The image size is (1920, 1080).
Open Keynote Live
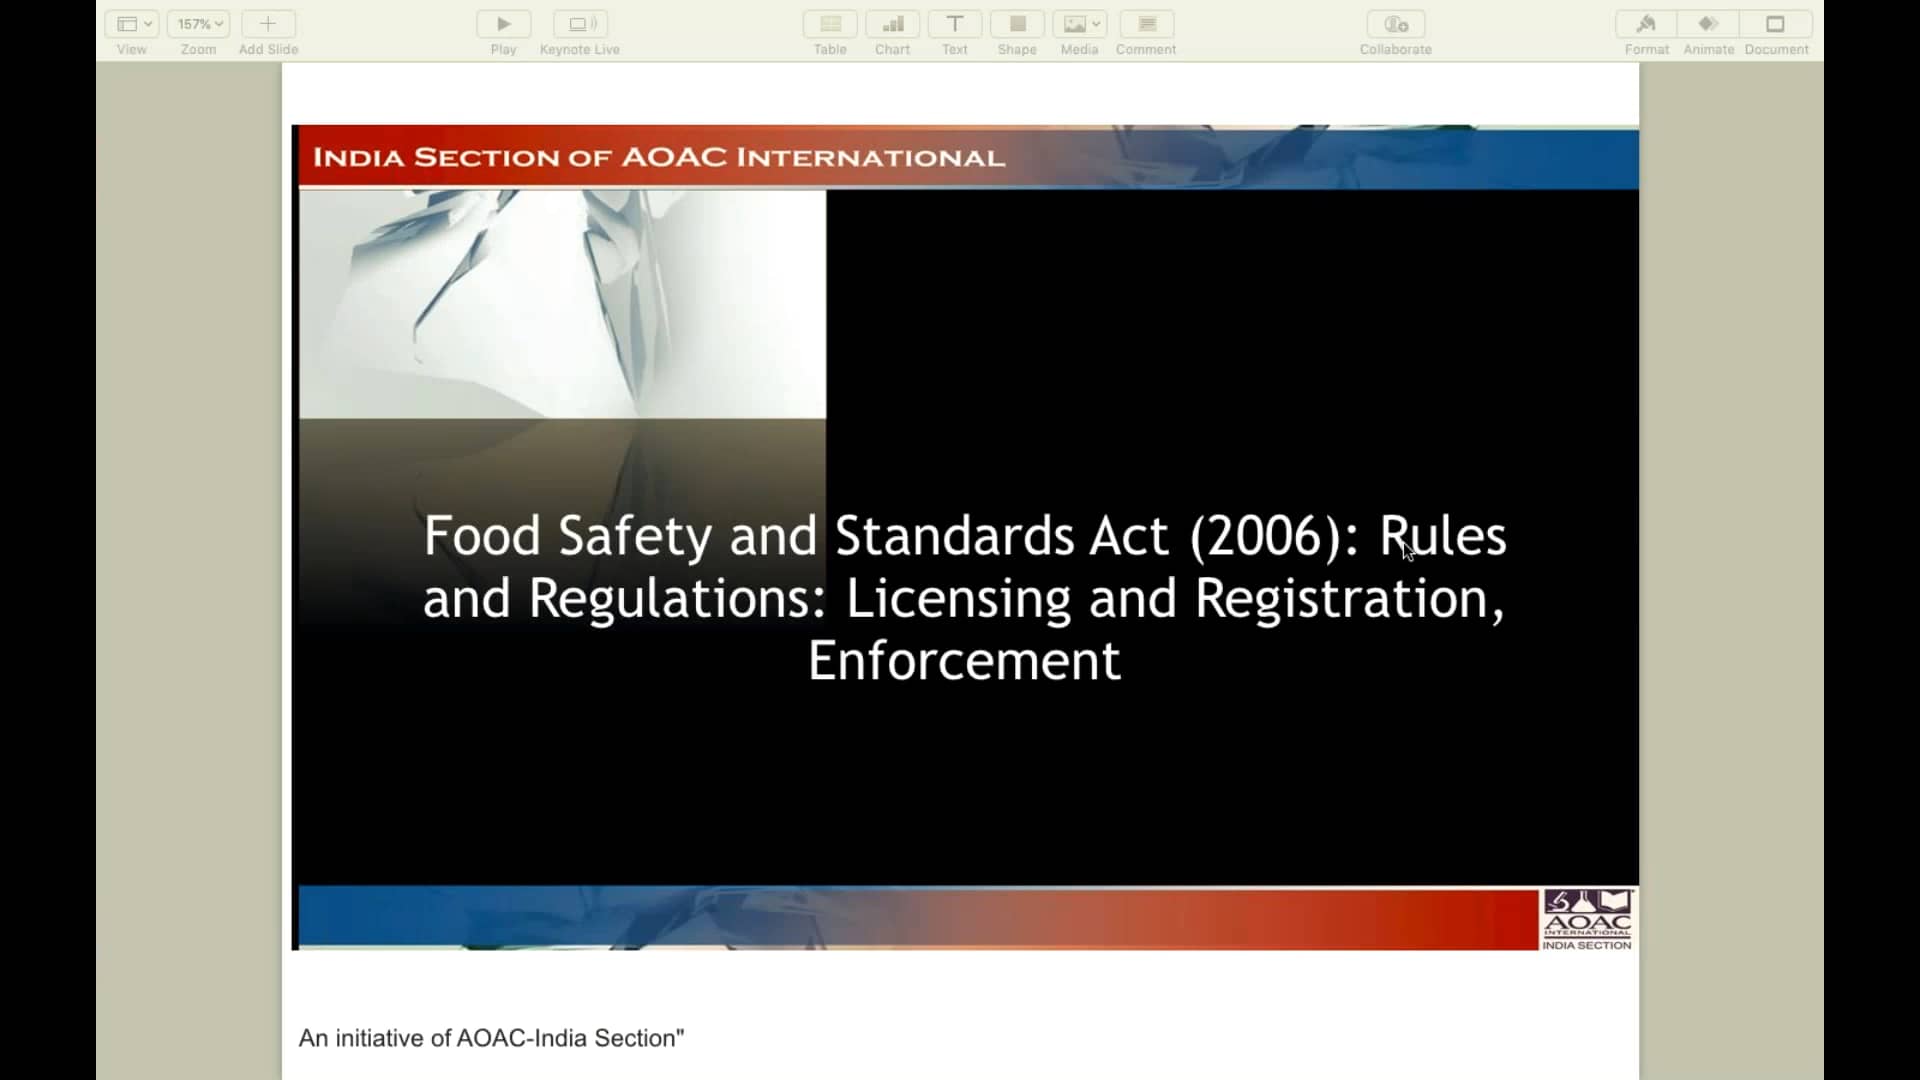pyautogui.click(x=580, y=24)
